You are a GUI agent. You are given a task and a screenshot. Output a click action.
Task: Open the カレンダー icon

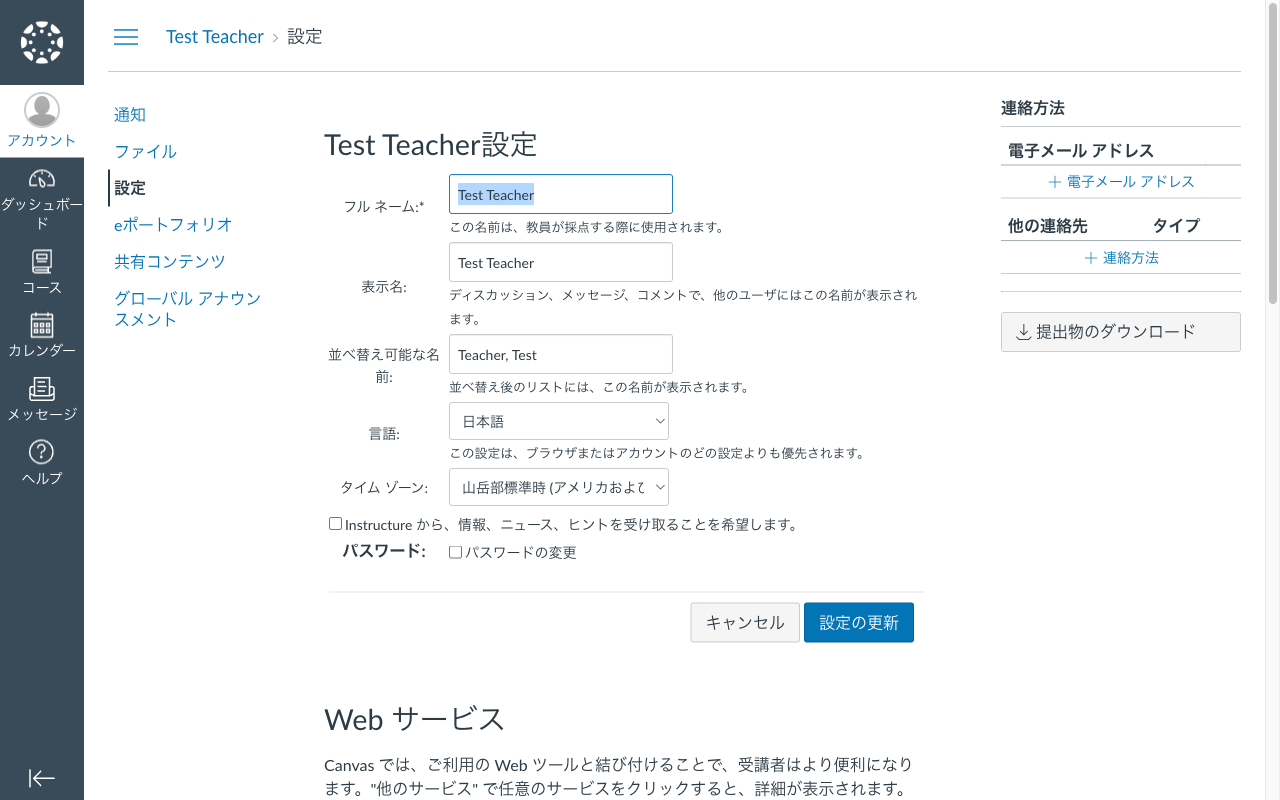(41, 332)
